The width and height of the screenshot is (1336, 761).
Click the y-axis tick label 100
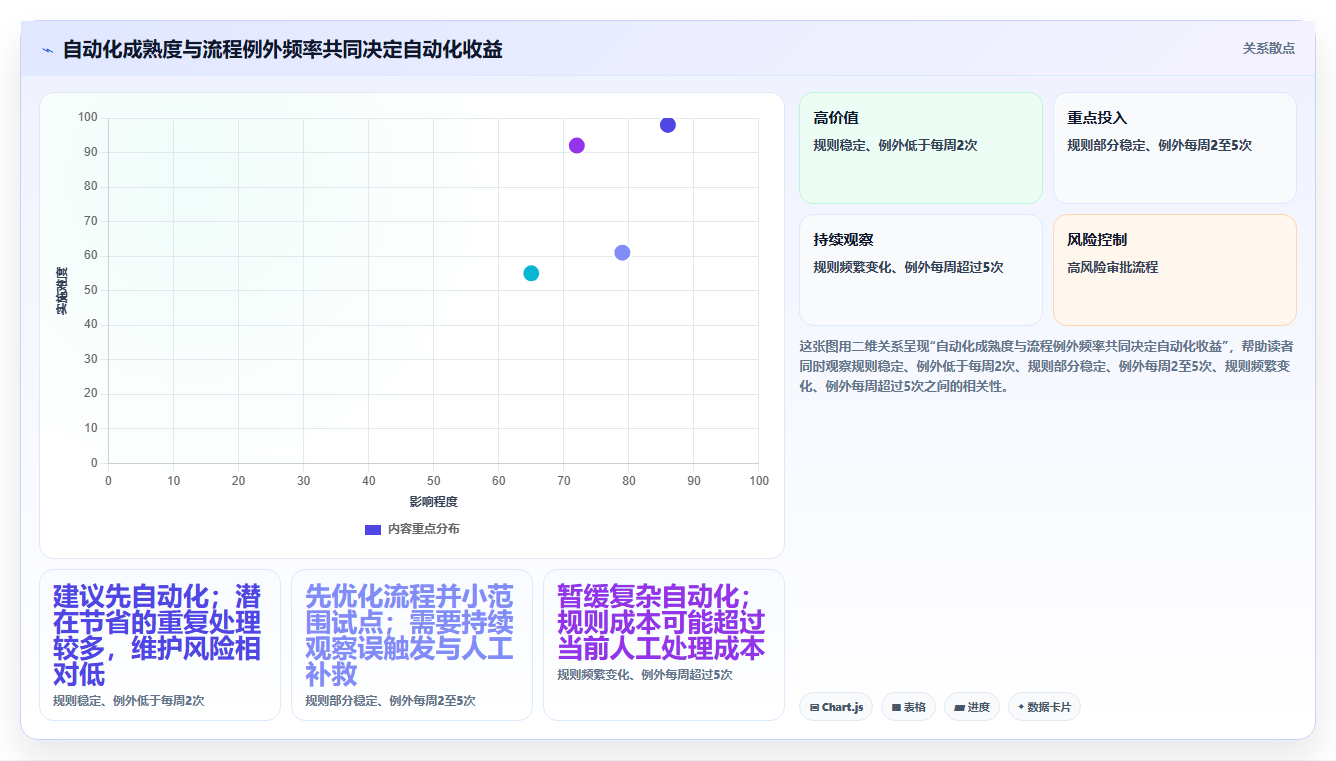(x=87, y=118)
